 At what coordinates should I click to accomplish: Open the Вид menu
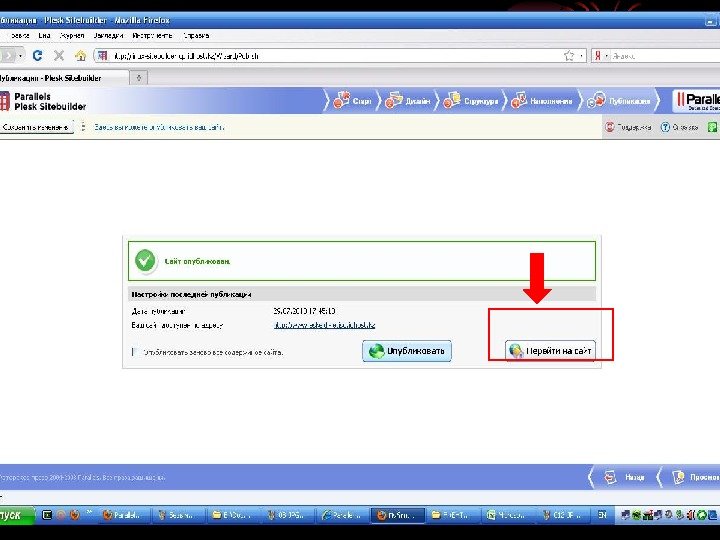(x=45, y=35)
